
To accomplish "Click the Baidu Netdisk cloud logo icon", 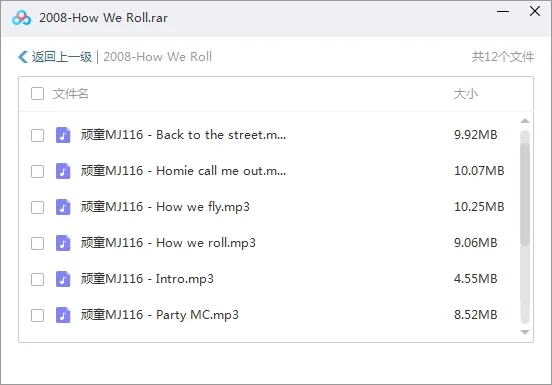I will point(21,18).
